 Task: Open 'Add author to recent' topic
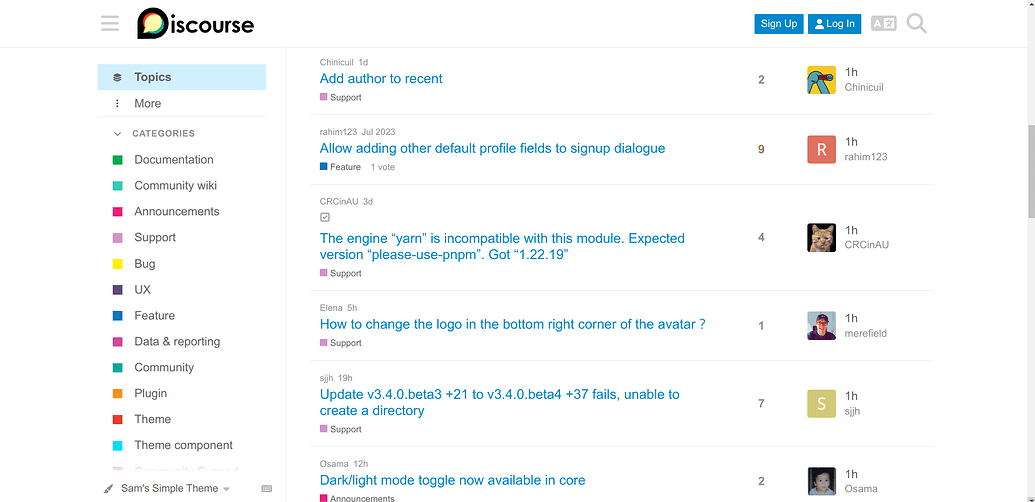pyautogui.click(x=381, y=79)
